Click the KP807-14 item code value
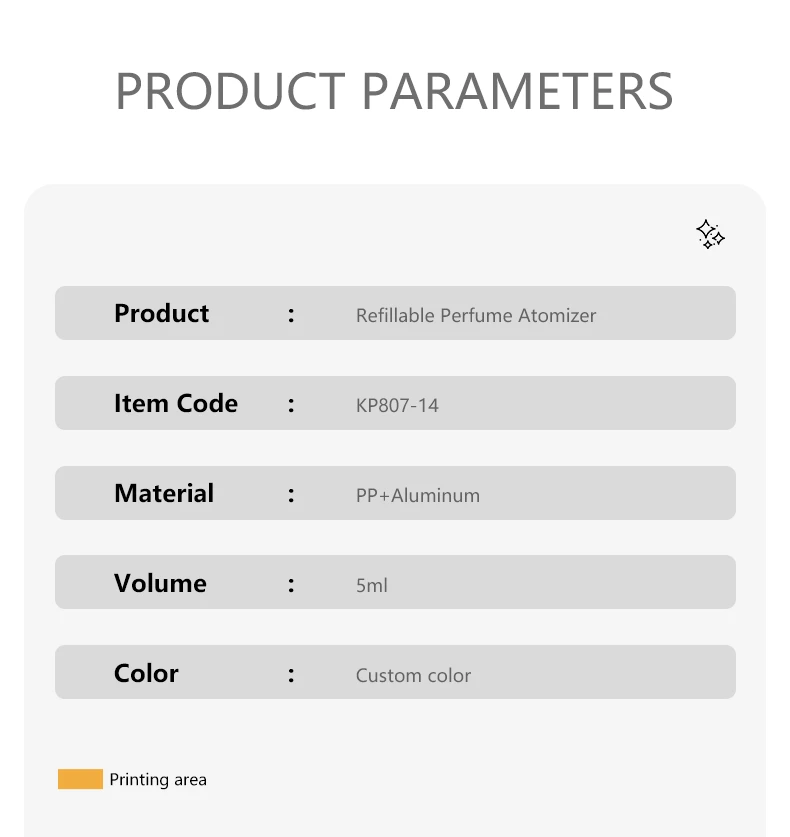The height and width of the screenshot is (837, 790). coord(397,406)
